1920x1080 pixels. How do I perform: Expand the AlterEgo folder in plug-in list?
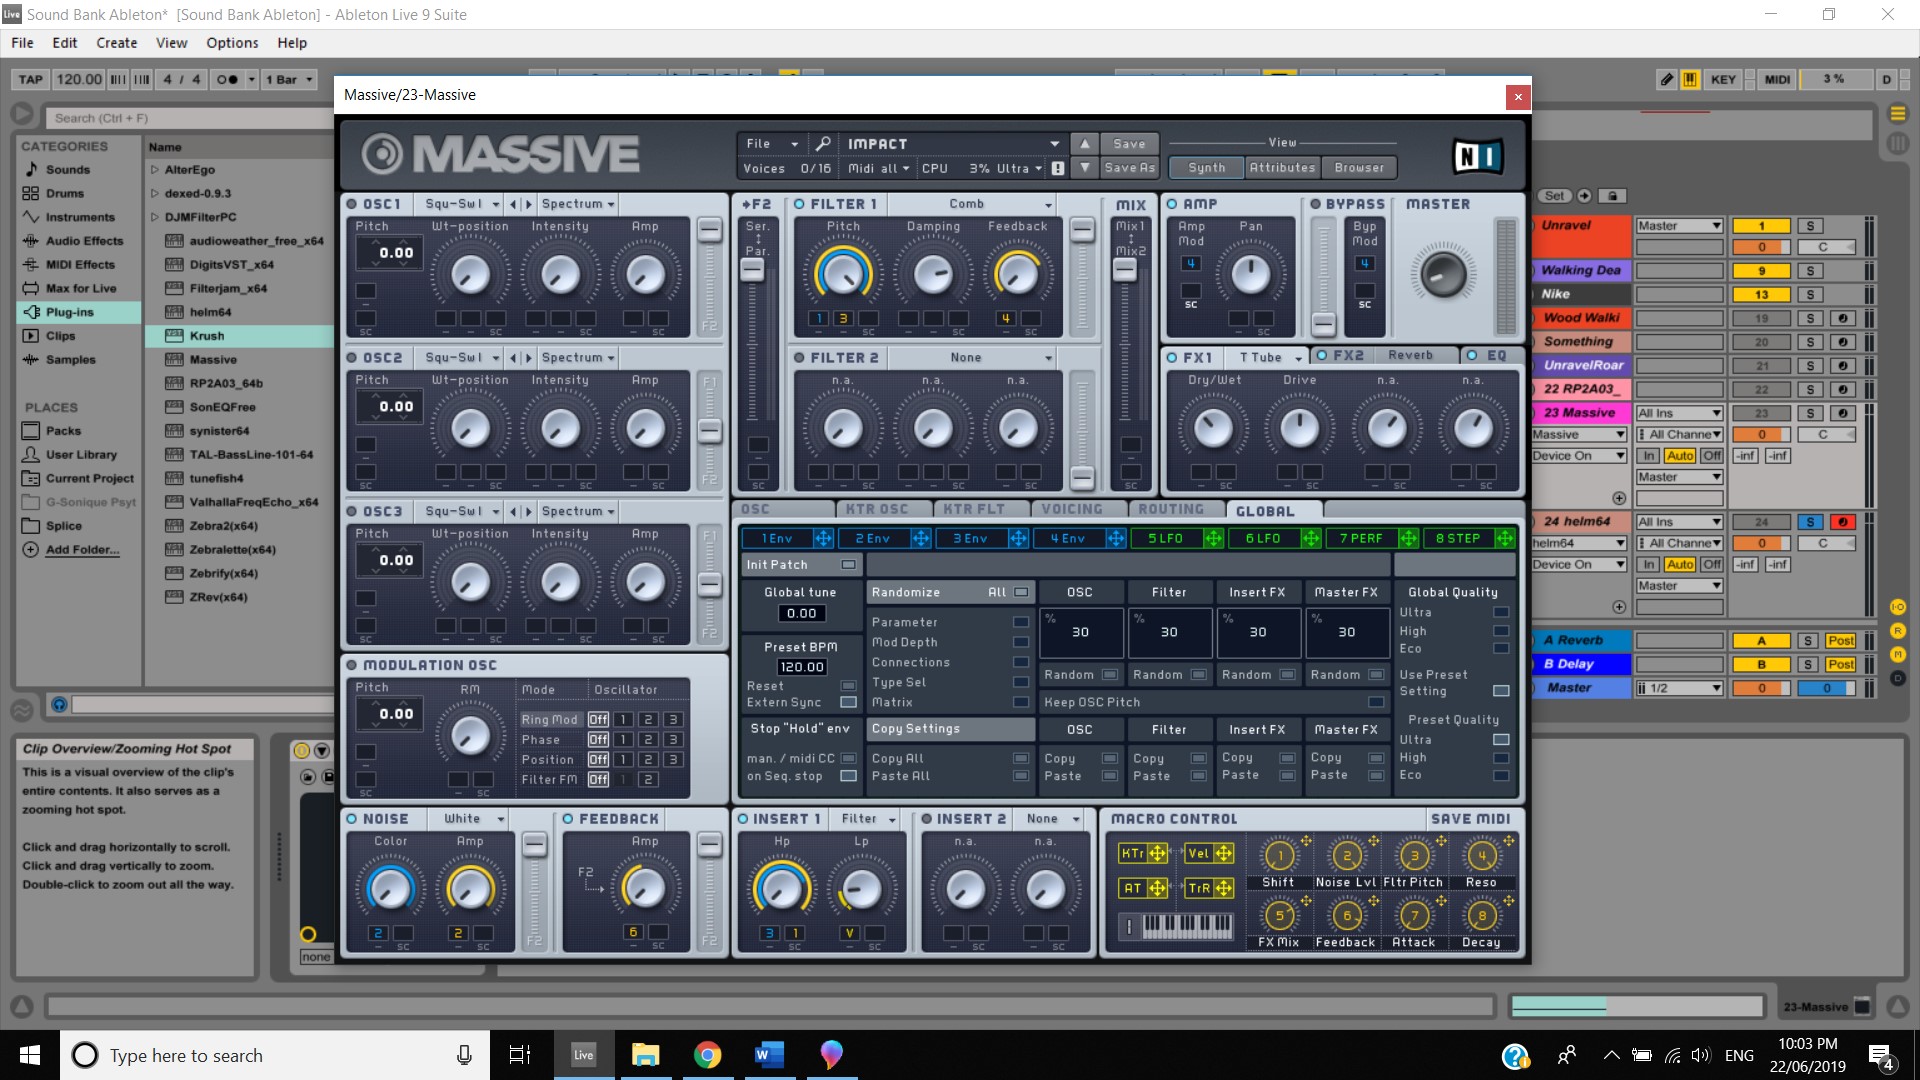[155, 170]
